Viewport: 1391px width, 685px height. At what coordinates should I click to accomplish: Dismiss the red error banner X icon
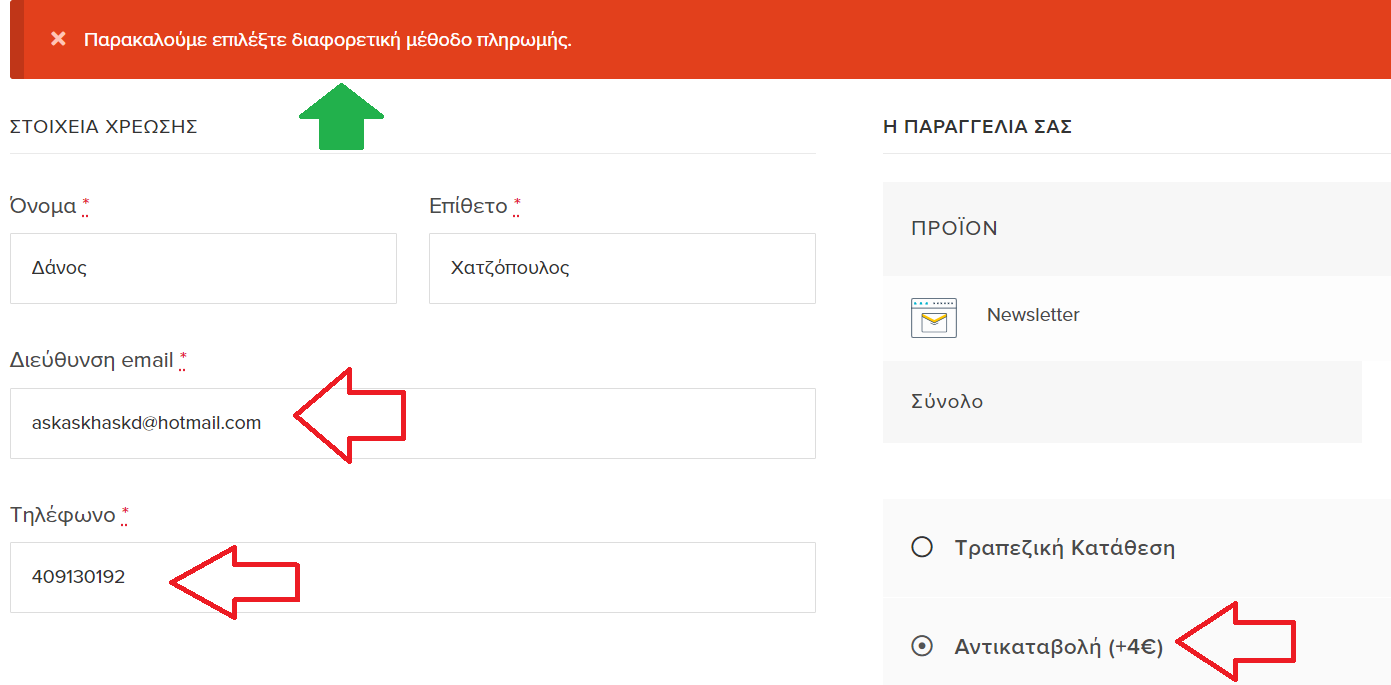pyautogui.click(x=59, y=39)
